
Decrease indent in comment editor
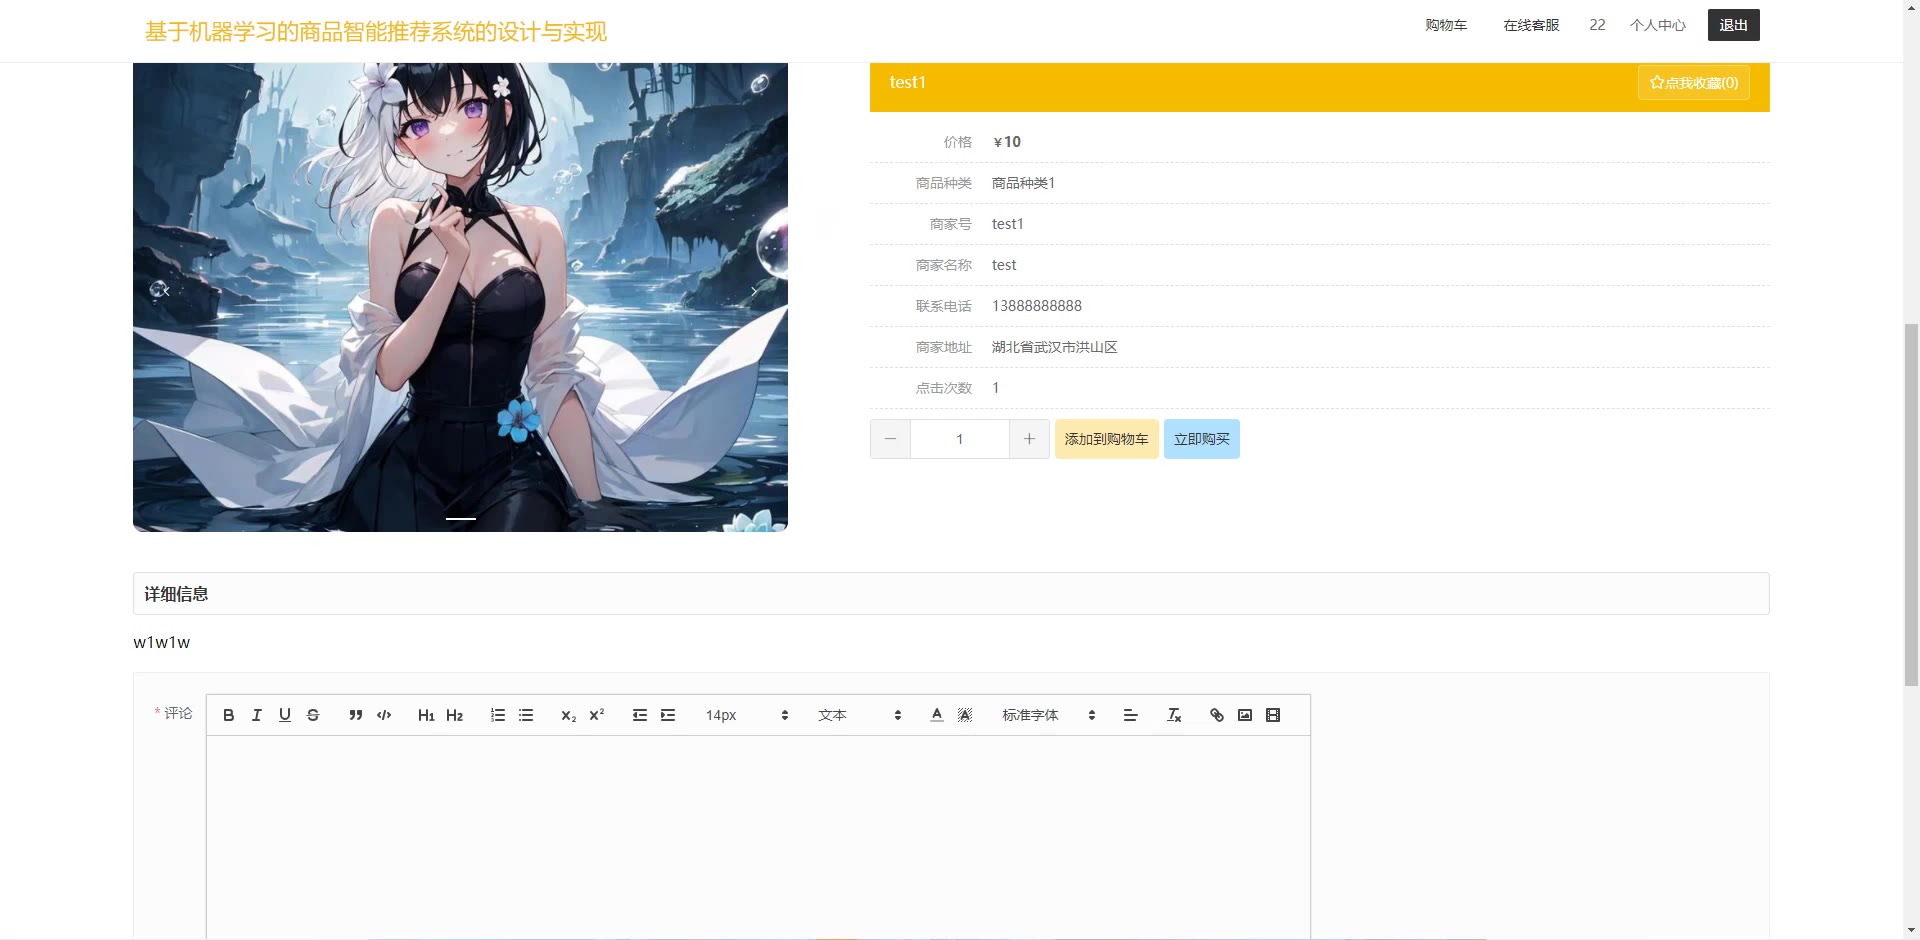click(640, 715)
